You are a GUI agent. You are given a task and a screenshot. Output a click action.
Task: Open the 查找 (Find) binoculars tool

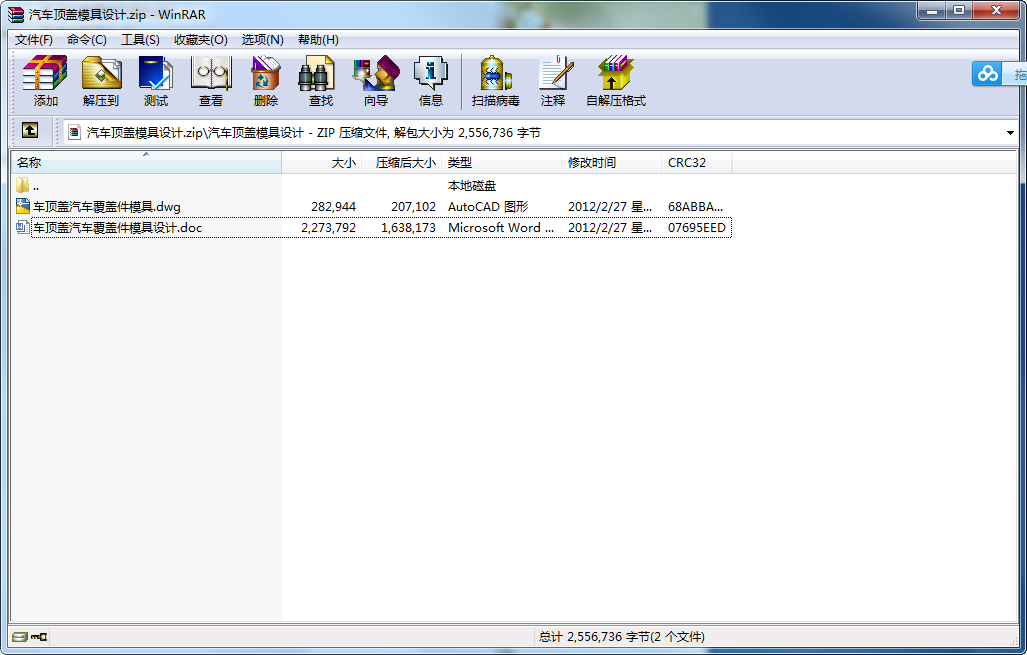coord(320,81)
